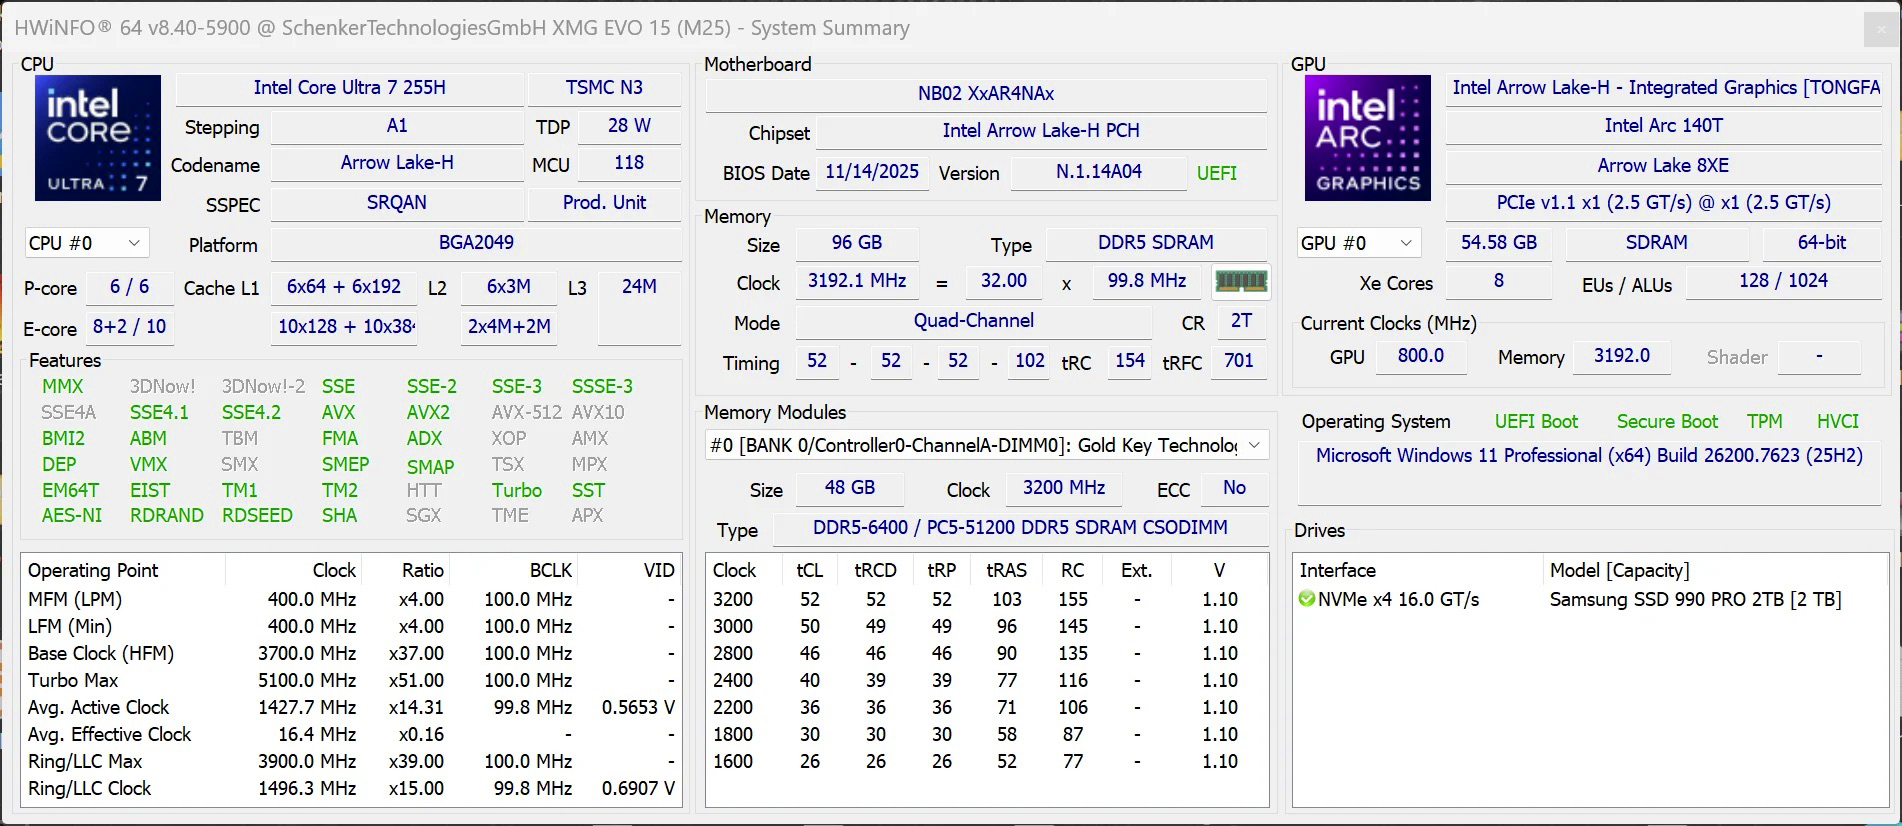
Task: Click the green memory module icon
Action: pyautogui.click(x=1241, y=282)
